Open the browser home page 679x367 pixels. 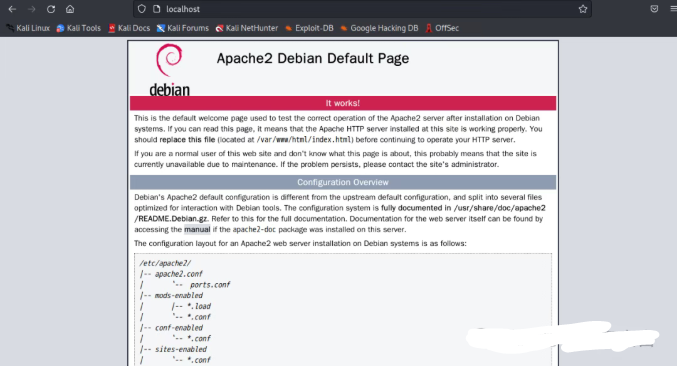click(x=70, y=9)
